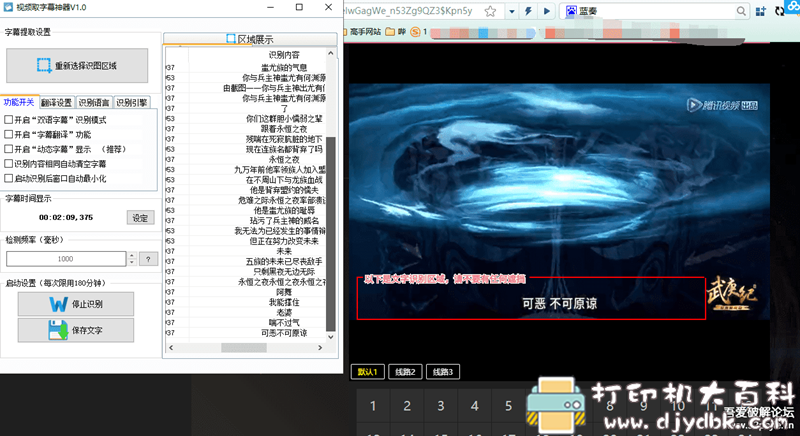
Task: Open the 翻译设置 tab
Action: (57, 102)
